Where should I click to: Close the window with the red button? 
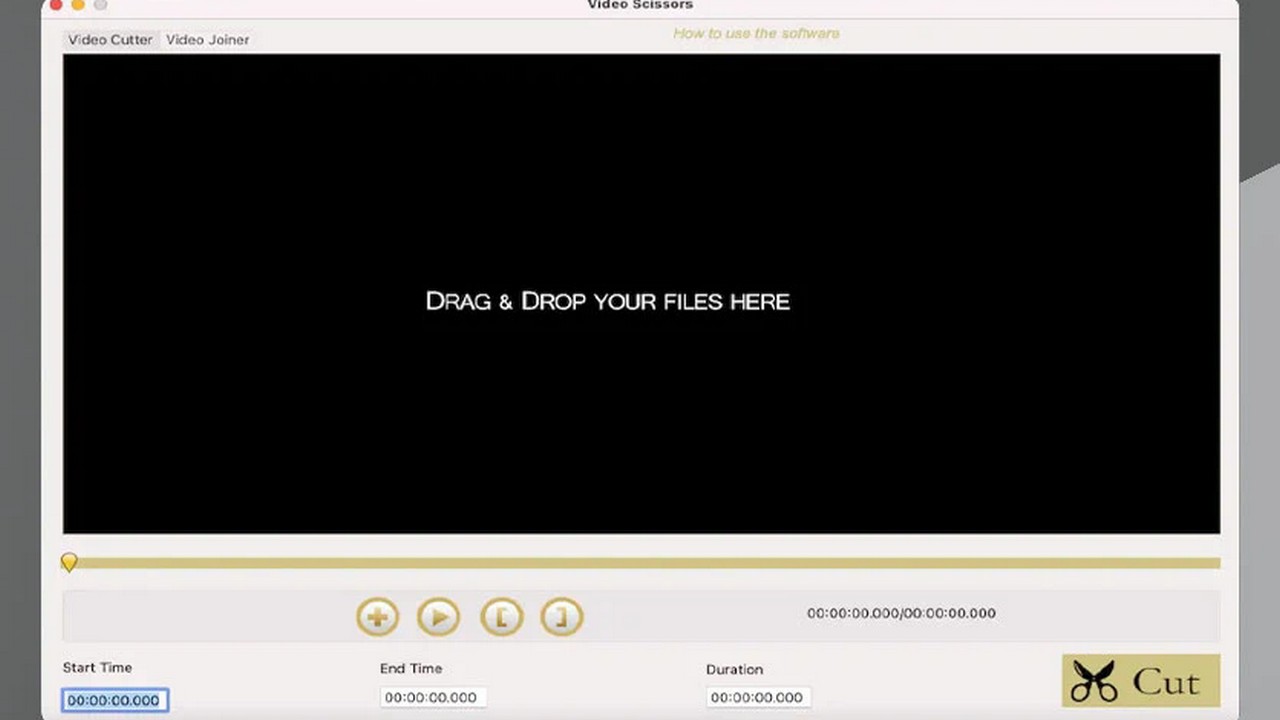[56, 4]
